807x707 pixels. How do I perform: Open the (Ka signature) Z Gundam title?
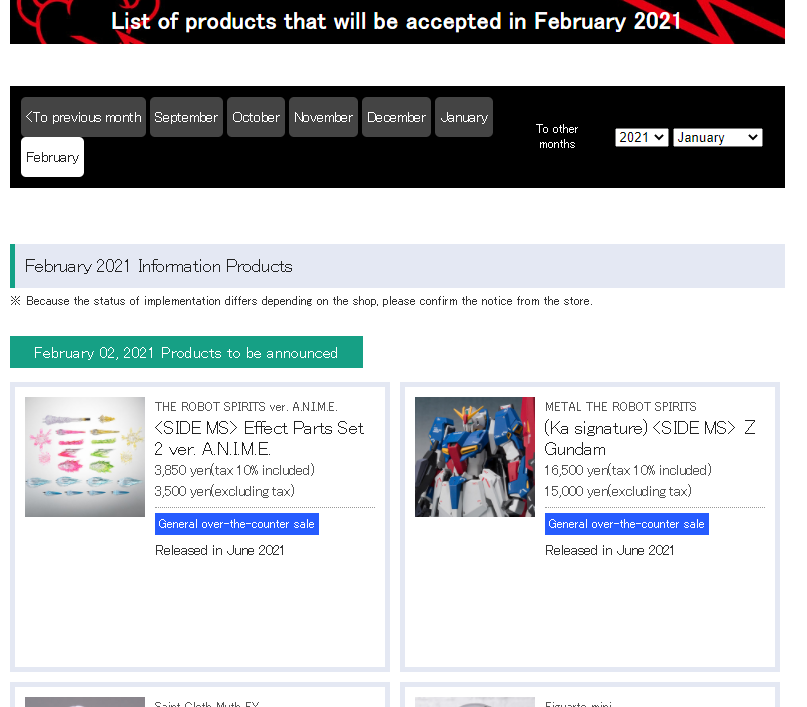[x=650, y=438]
